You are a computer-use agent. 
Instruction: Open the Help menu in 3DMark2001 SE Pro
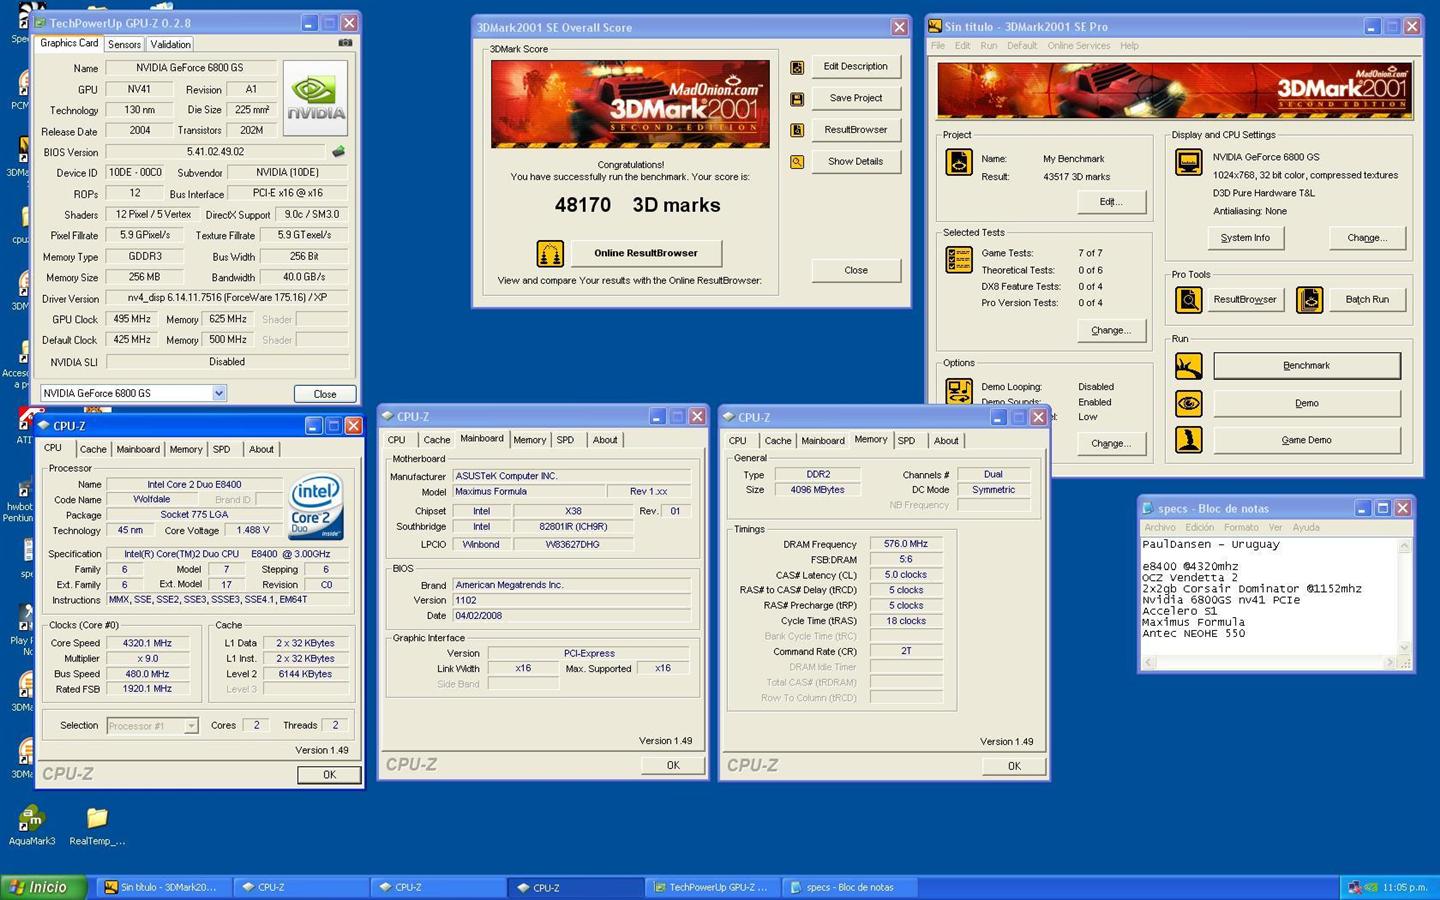[1129, 46]
